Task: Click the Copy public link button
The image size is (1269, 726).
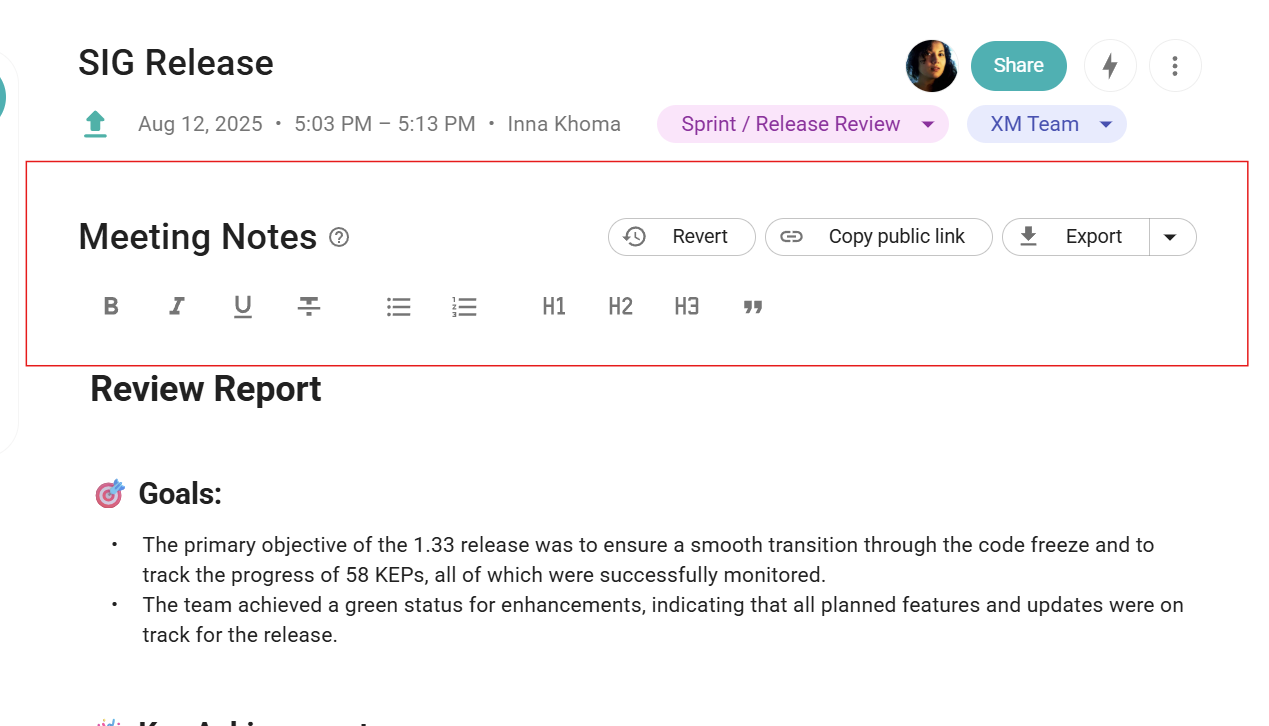Action: (x=878, y=237)
